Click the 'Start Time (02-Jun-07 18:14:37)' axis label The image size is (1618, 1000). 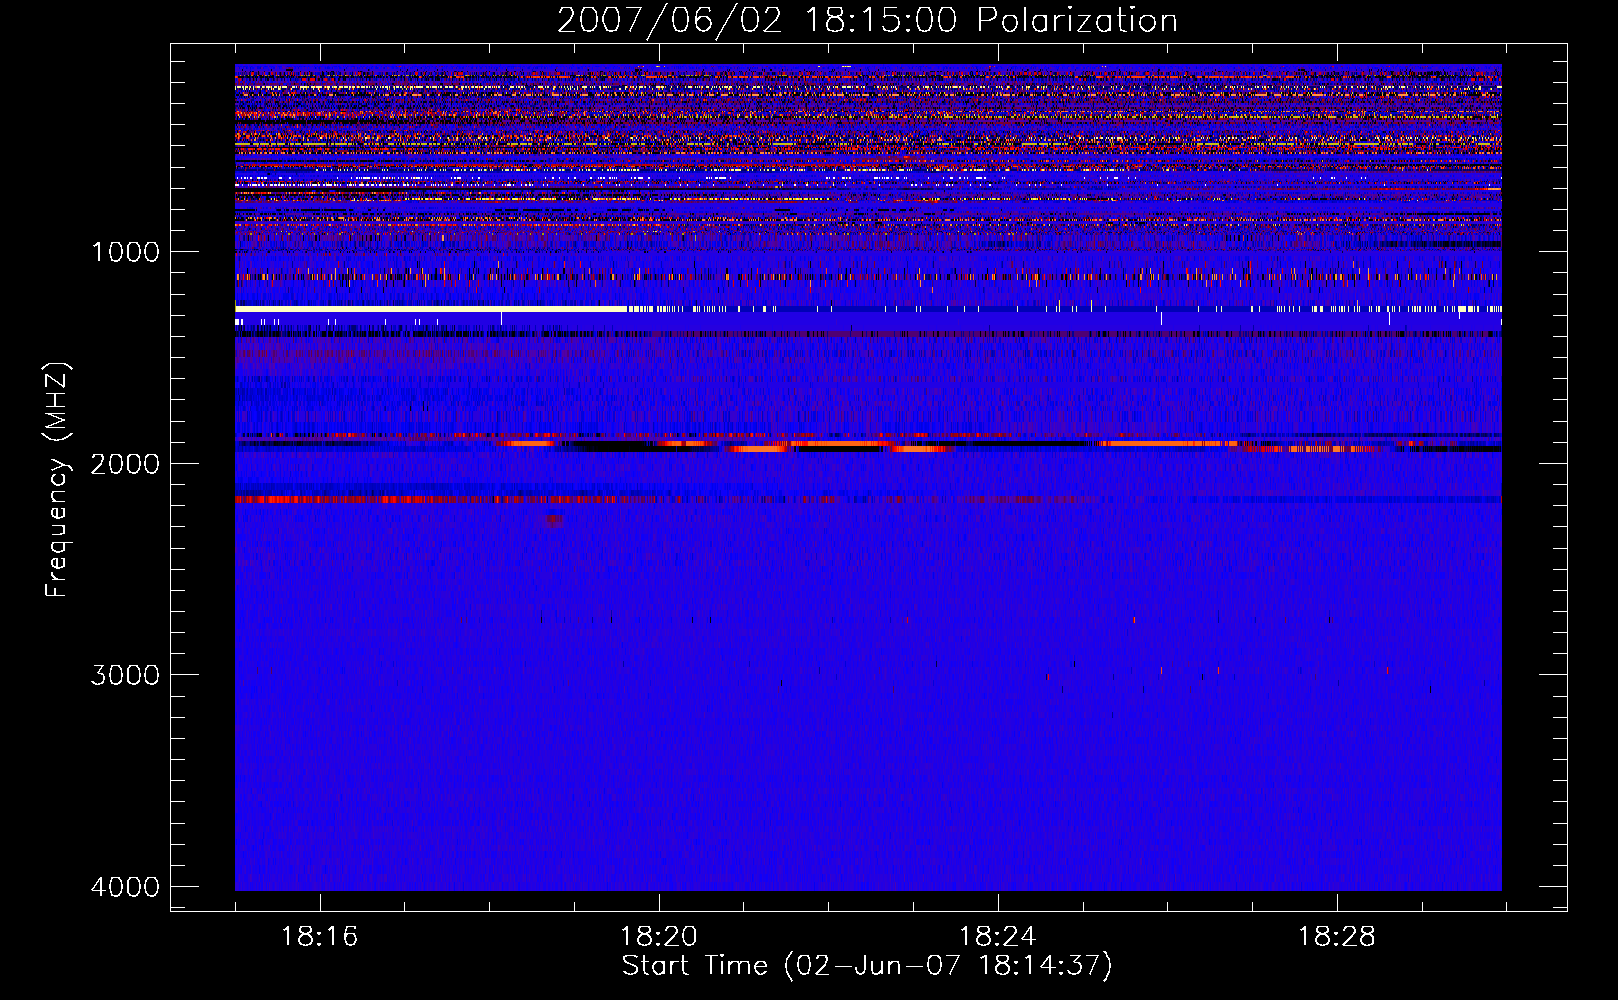pos(867,966)
